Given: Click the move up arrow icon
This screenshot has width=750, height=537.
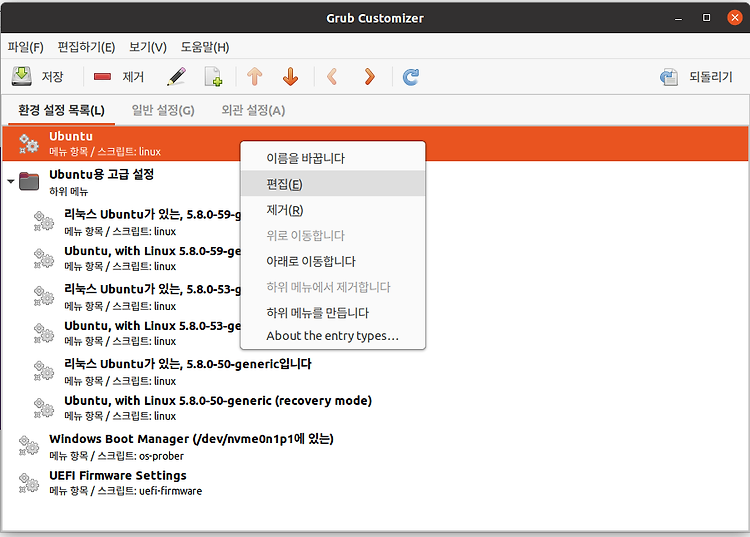Looking at the screenshot, I should [x=254, y=77].
